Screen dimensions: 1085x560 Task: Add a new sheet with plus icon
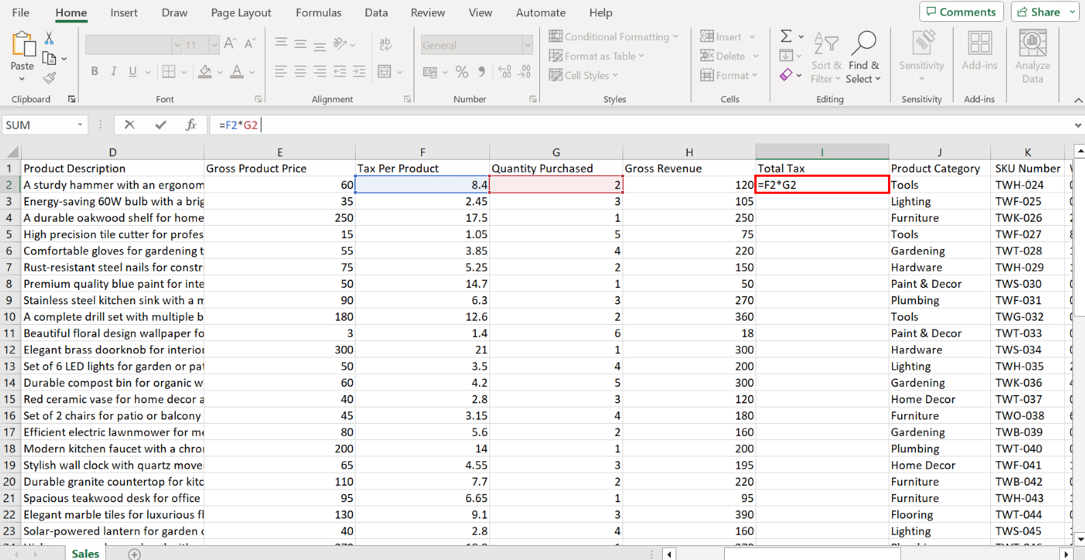[134, 554]
